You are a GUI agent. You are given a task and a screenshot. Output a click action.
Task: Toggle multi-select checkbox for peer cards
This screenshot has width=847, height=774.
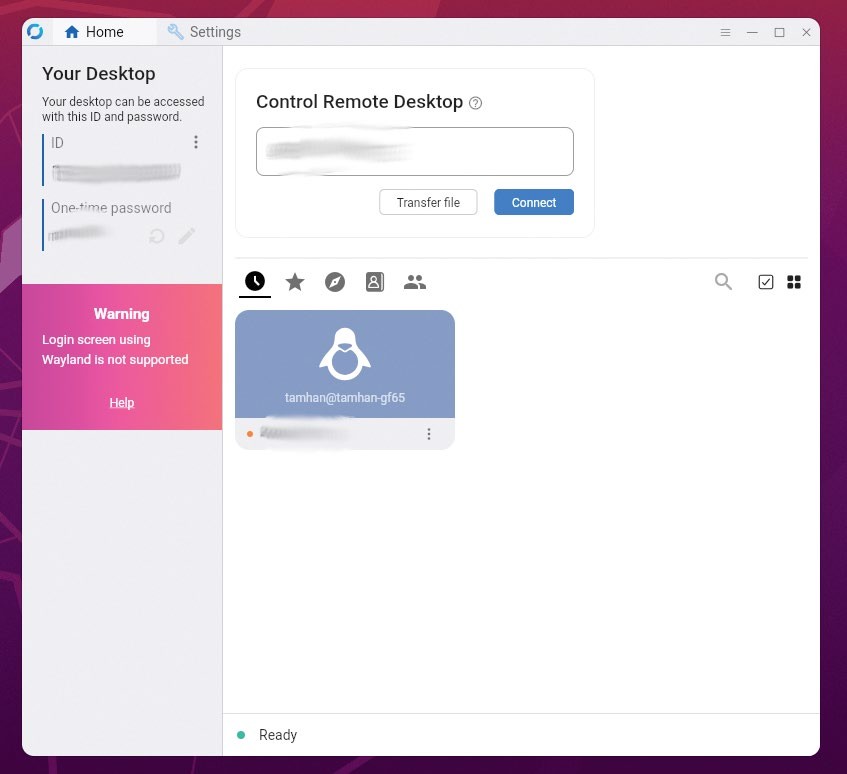tap(766, 282)
